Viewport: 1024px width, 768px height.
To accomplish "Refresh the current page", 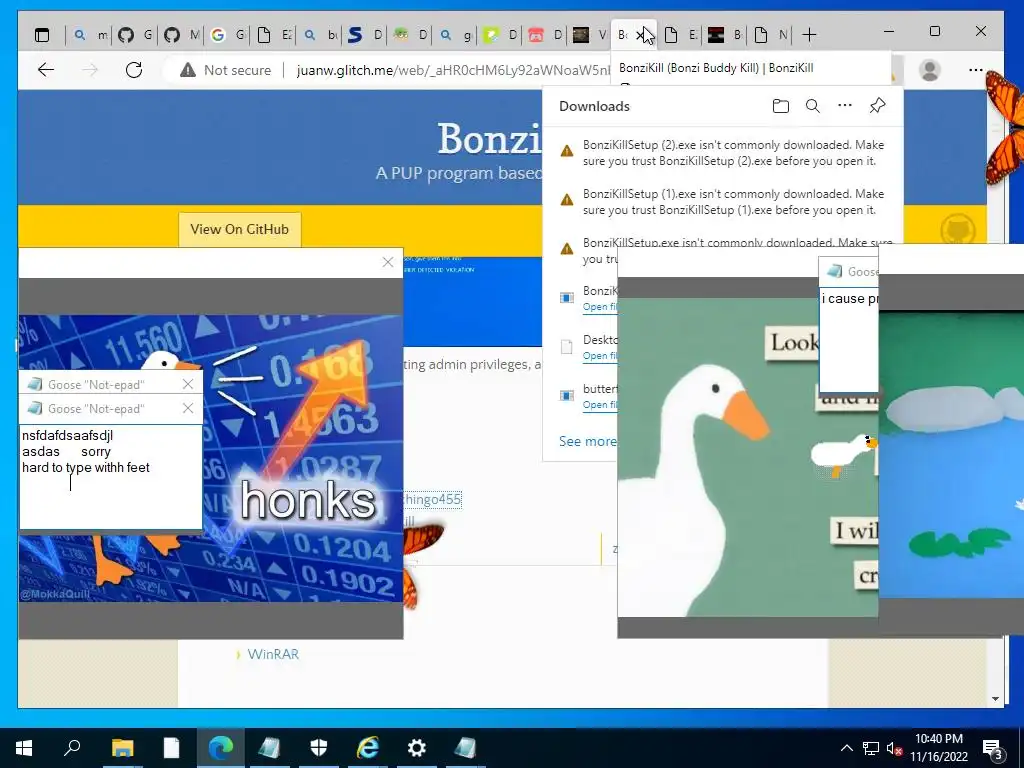I will [x=134, y=70].
